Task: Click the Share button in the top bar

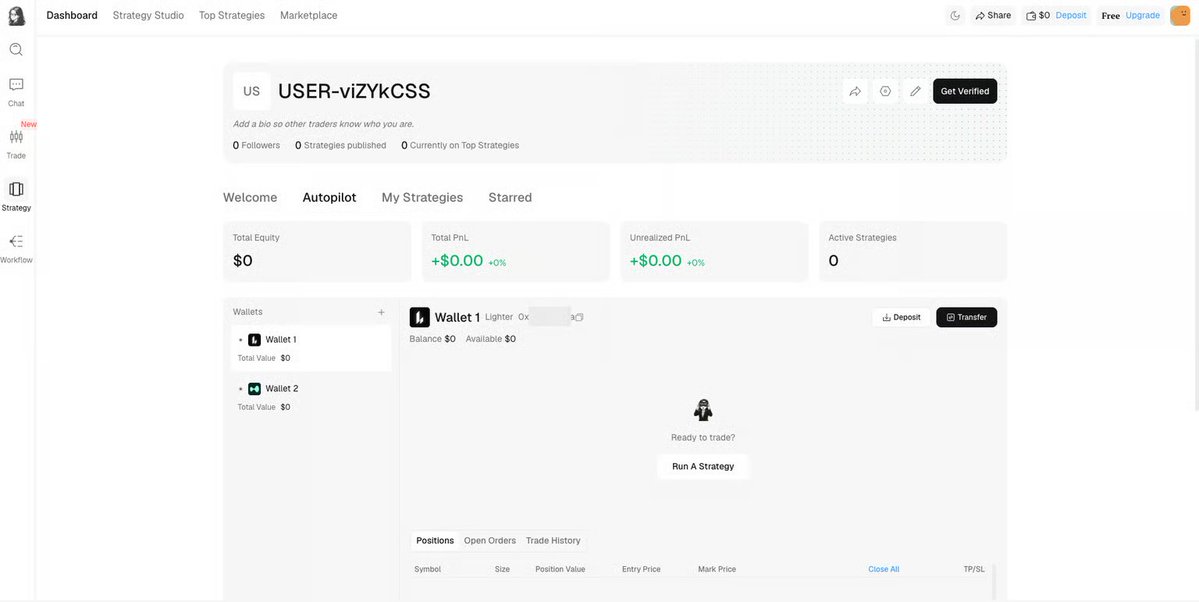Action: [x=993, y=15]
